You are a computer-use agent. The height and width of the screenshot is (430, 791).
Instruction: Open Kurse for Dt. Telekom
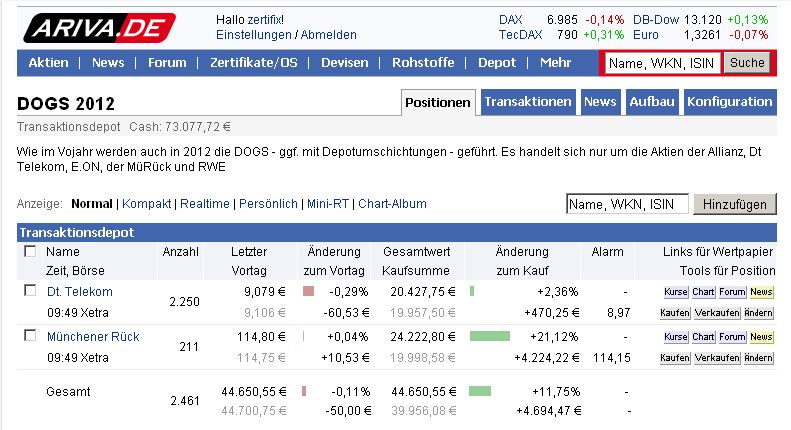[x=674, y=292]
